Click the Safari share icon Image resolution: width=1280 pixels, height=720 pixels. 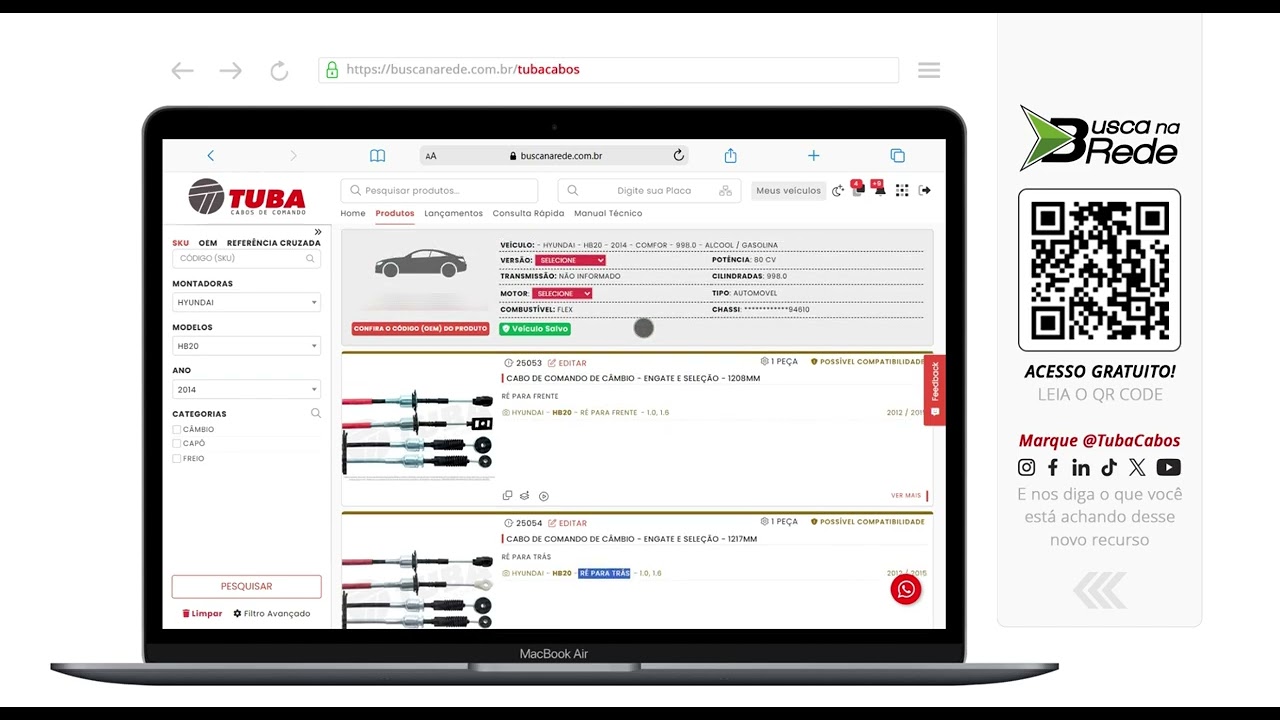pyautogui.click(x=730, y=155)
